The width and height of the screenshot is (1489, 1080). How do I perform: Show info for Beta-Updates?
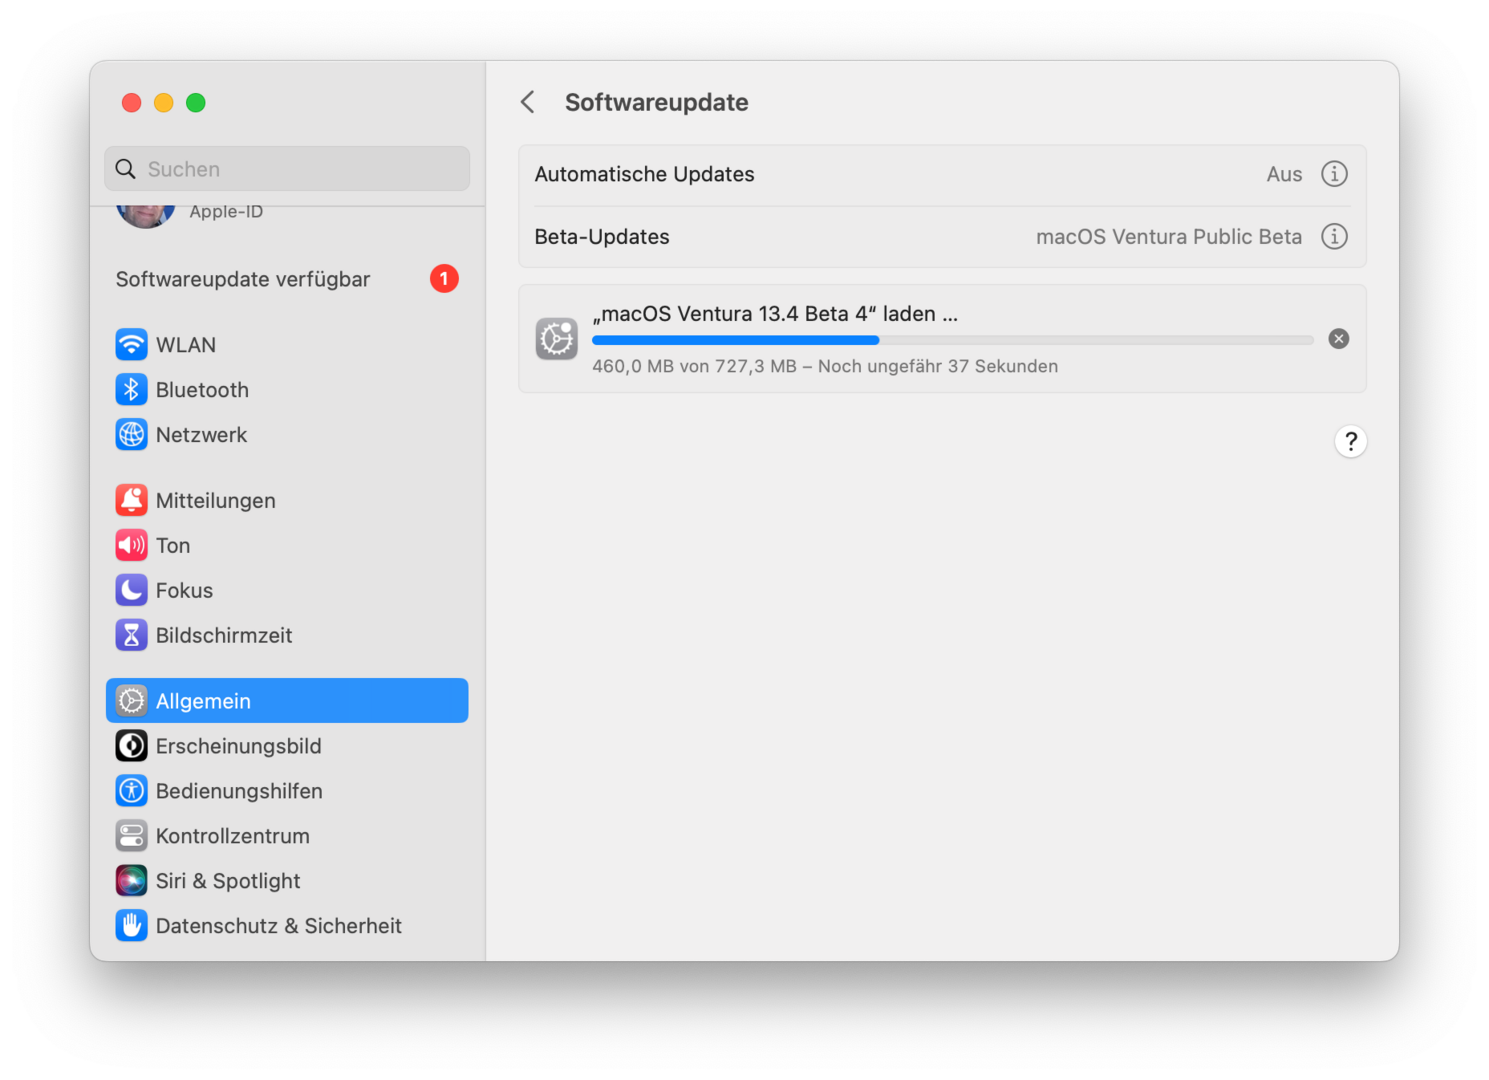(1334, 237)
